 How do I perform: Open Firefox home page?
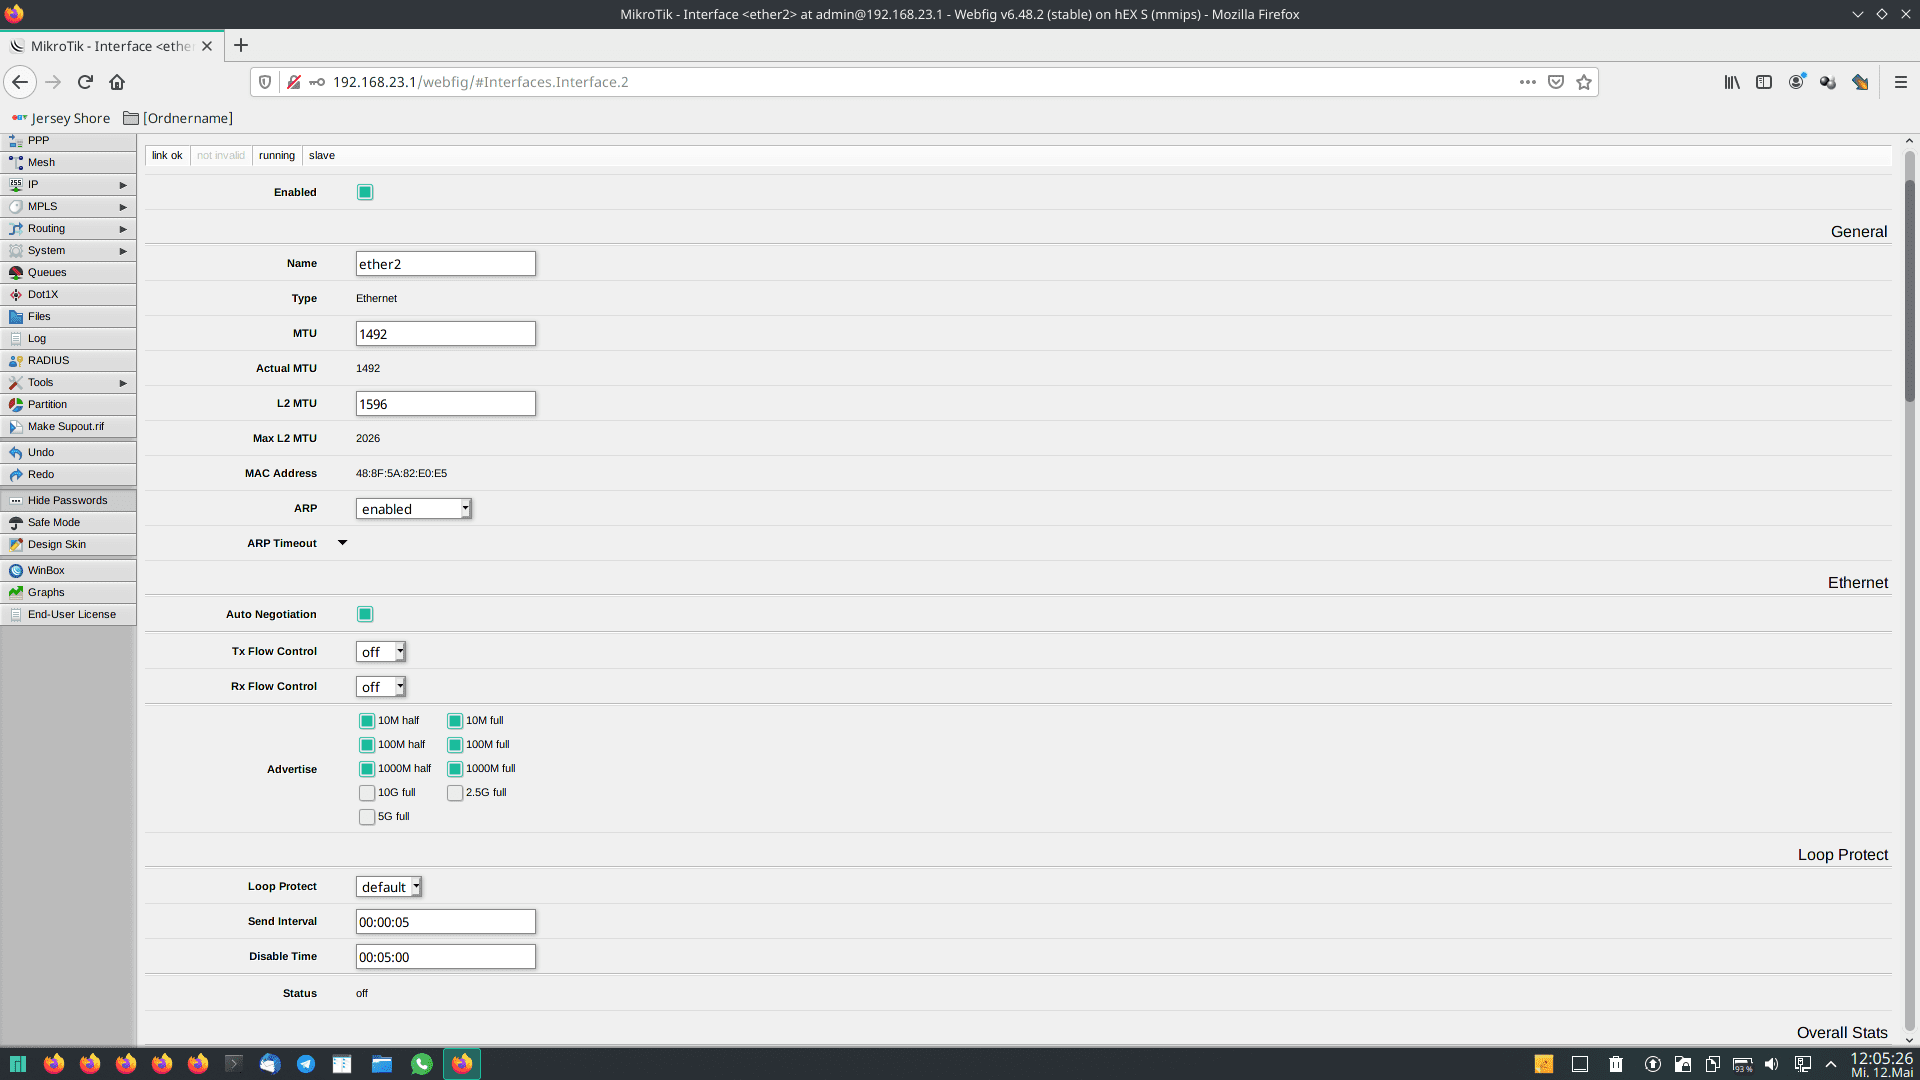point(117,82)
